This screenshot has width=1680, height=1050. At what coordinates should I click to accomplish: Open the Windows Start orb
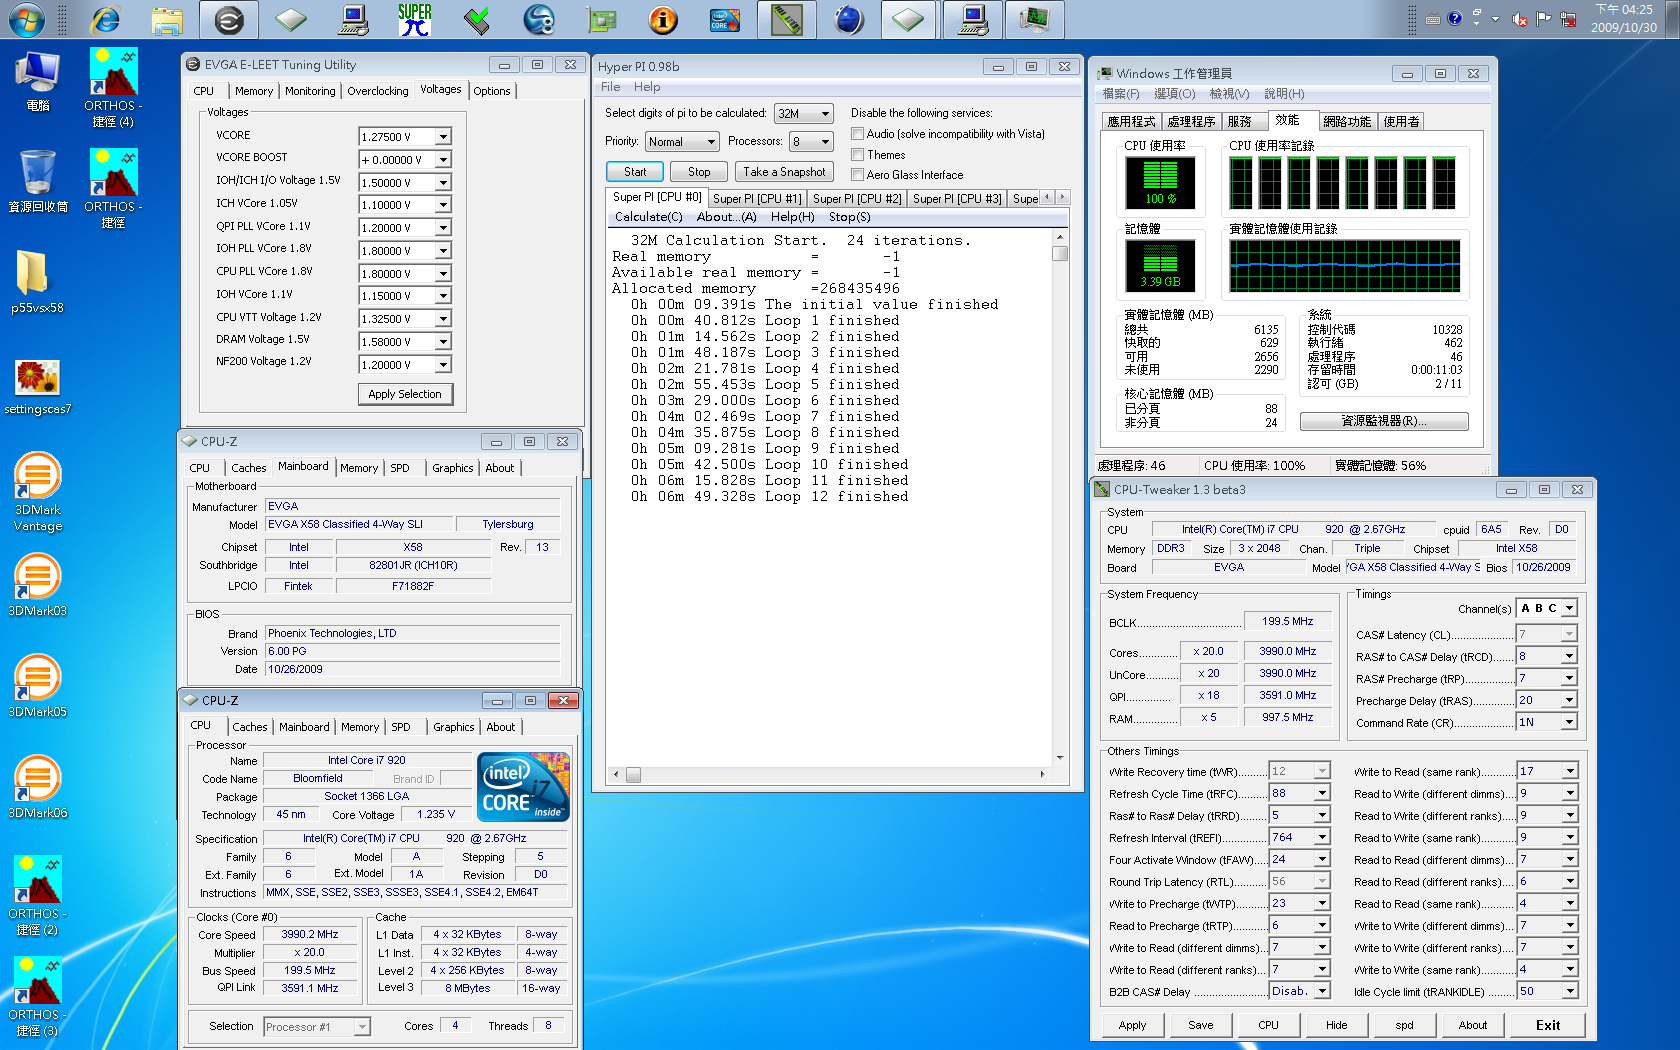click(x=27, y=19)
